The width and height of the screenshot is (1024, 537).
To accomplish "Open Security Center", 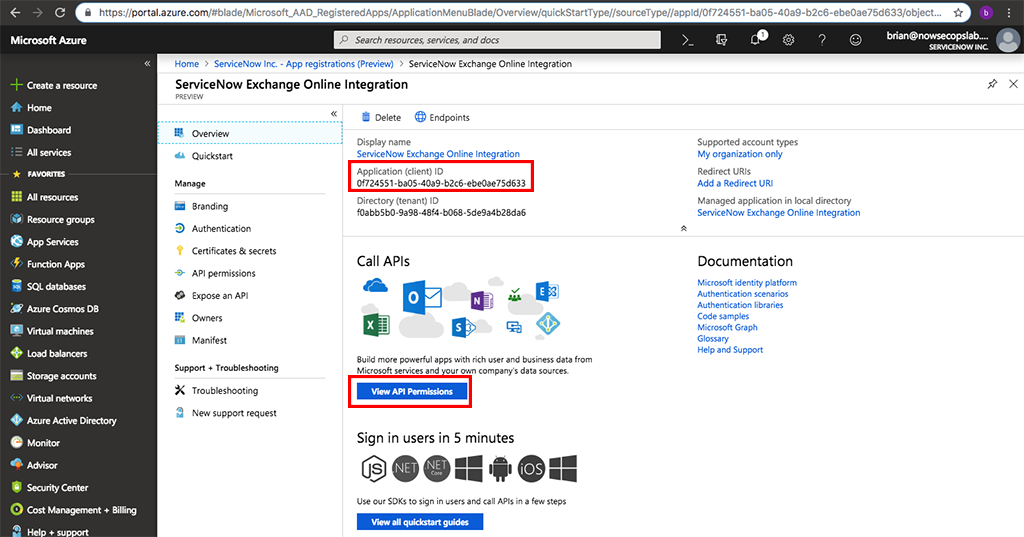I will pos(50,487).
